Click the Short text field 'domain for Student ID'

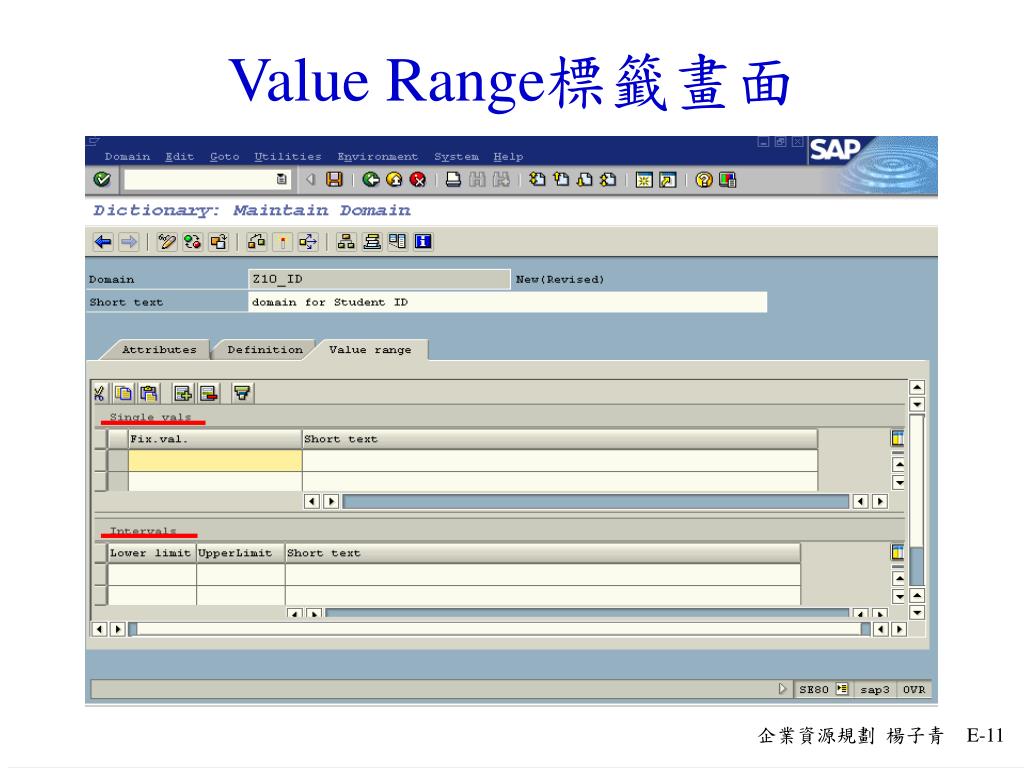(507, 302)
